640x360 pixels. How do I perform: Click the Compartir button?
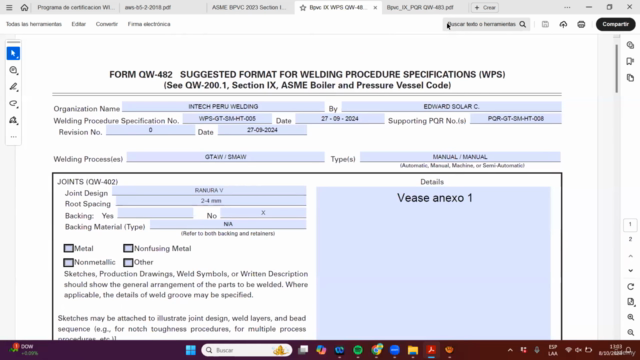(616, 24)
